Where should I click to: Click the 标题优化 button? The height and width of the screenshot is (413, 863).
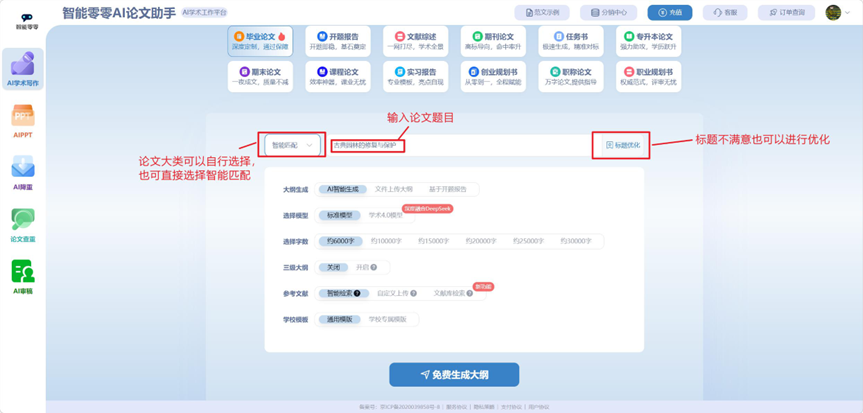pos(622,145)
